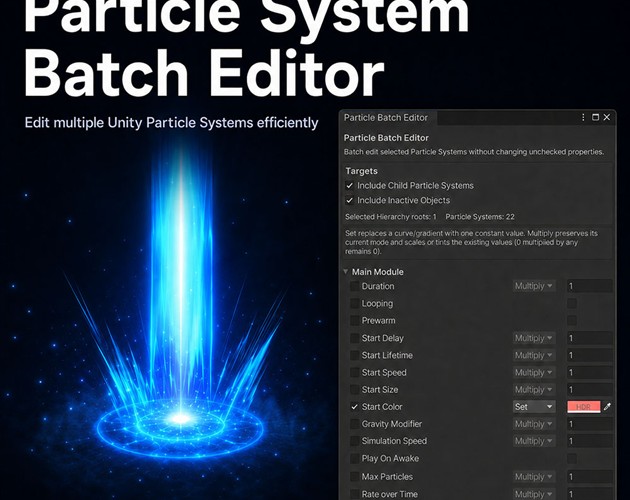Screen dimensions: 630x500
Task: Click the Rate over Time value field
Action: click(589, 494)
